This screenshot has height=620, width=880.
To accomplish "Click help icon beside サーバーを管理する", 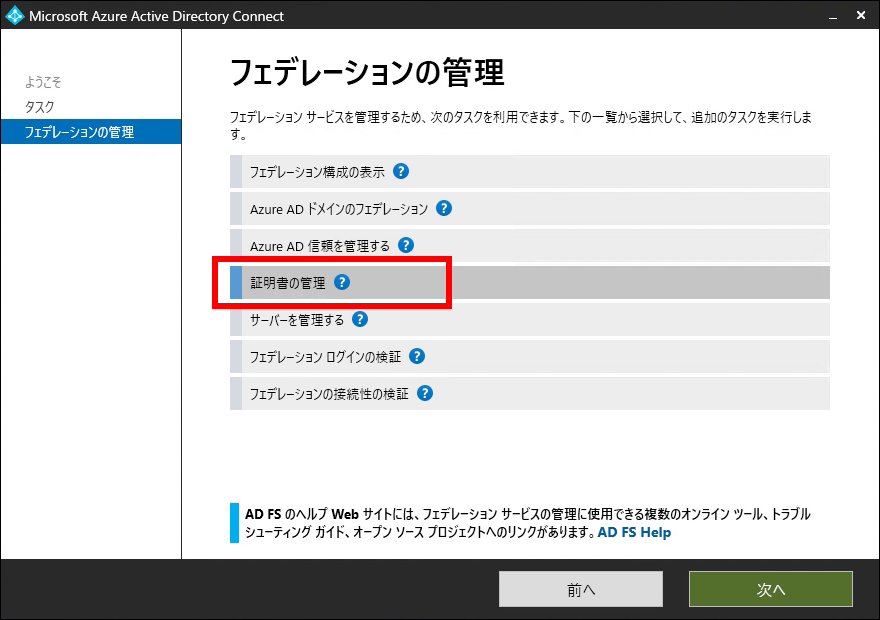I will click(360, 319).
